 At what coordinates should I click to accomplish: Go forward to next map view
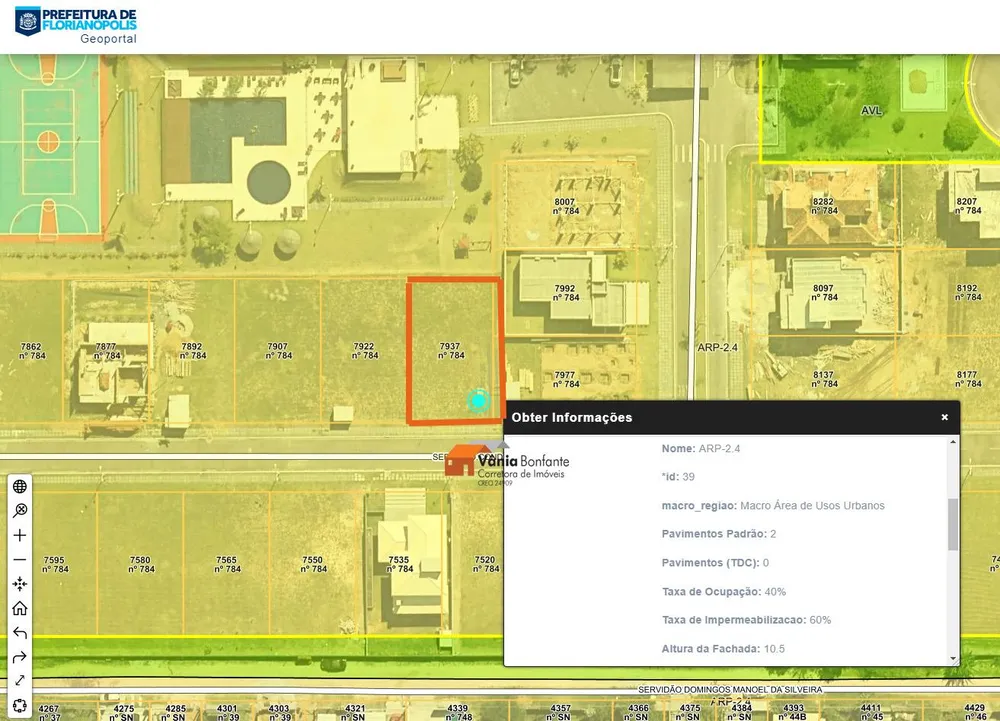click(20, 657)
